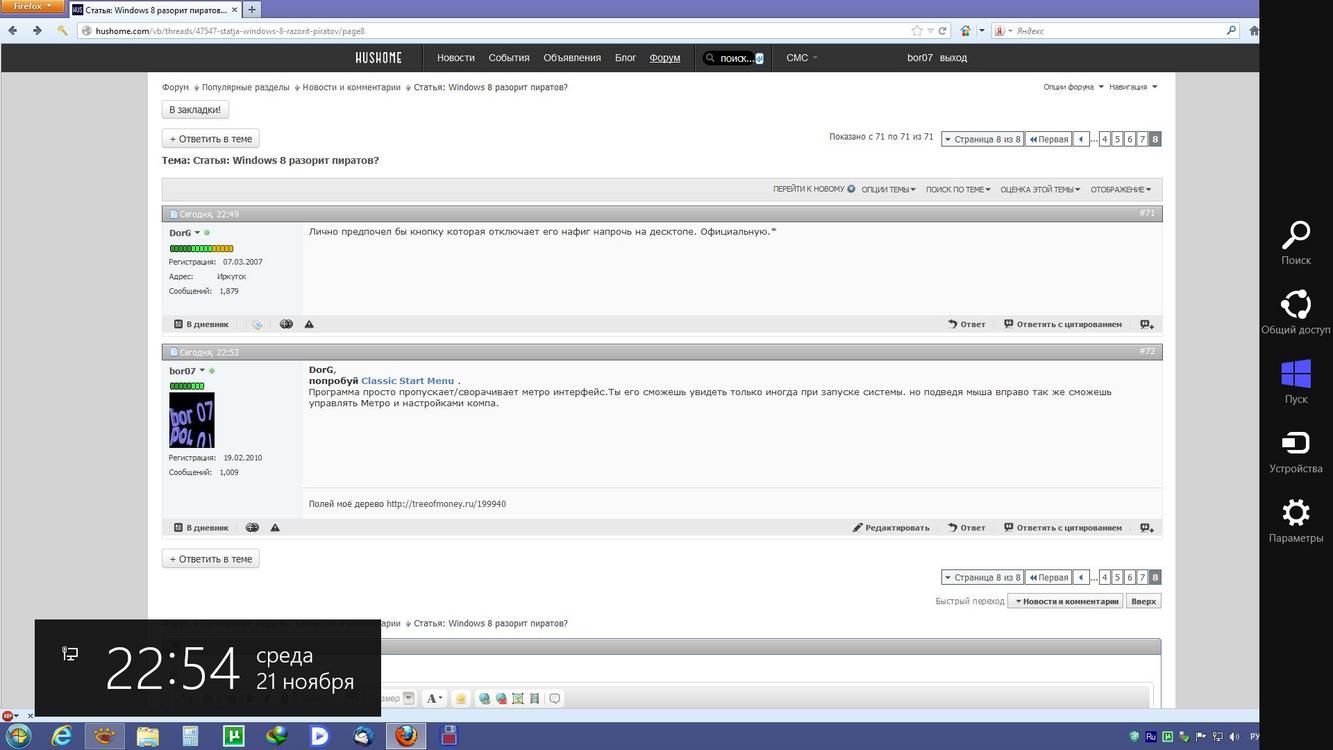1333x750 pixels.
Task: Report DorG's post #71 with warning triangle
Action: click(309, 324)
